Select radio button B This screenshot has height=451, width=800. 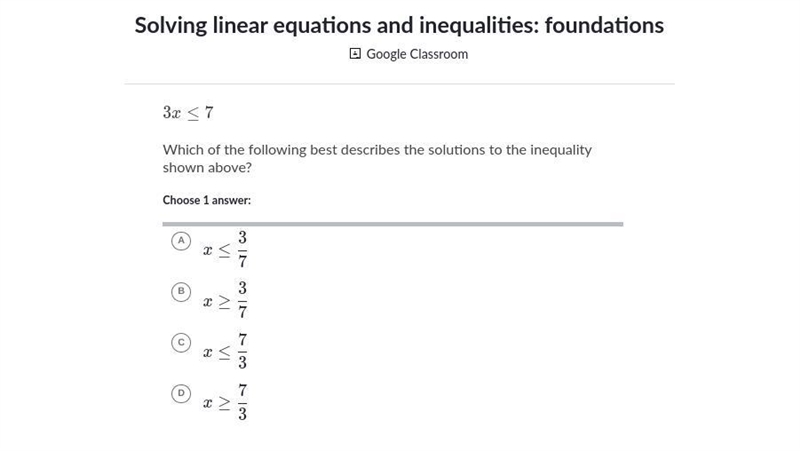click(x=181, y=291)
